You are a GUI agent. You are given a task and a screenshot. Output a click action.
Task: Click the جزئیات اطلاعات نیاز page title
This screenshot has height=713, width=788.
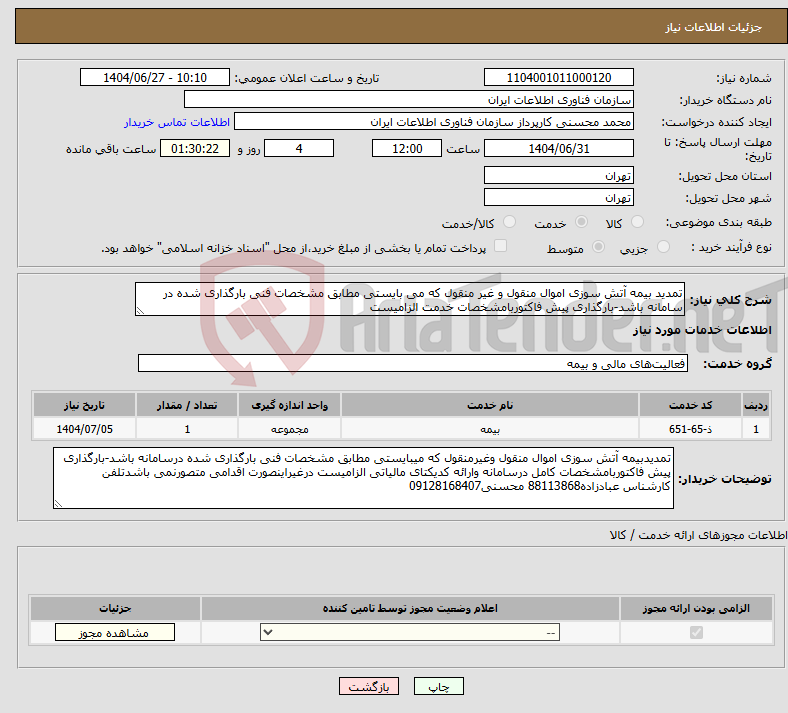(x=714, y=27)
